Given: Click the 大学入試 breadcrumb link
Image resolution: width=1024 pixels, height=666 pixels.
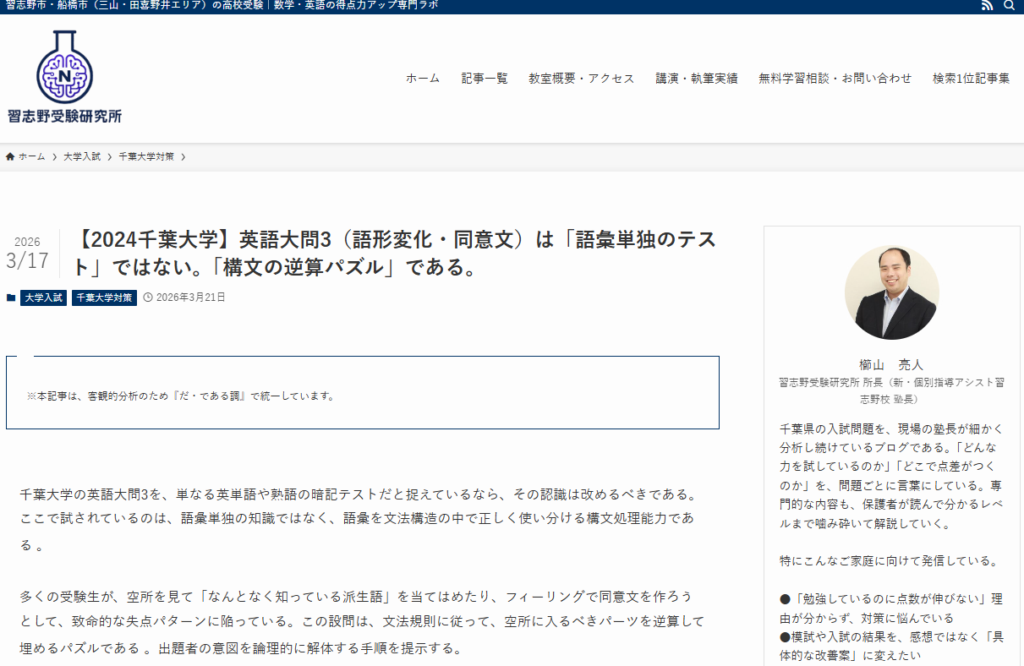Looking at the screenshot, I should [82, 157].
